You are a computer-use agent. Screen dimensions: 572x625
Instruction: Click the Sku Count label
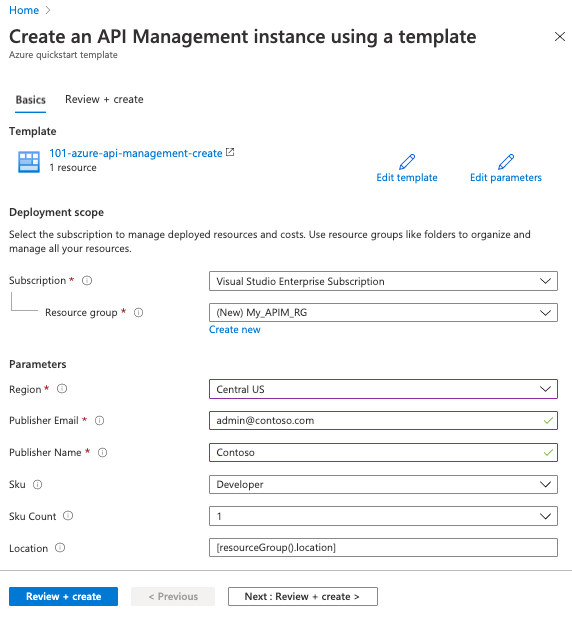click(33, 516)
